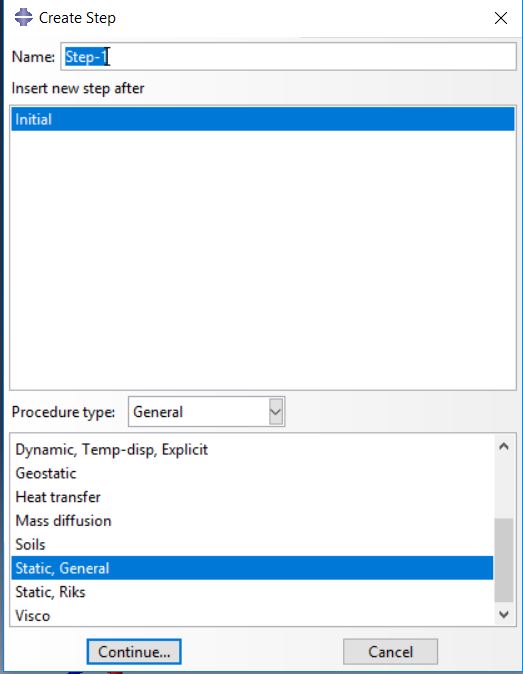Select Heat transfer procedure

[x=58, y=497]
